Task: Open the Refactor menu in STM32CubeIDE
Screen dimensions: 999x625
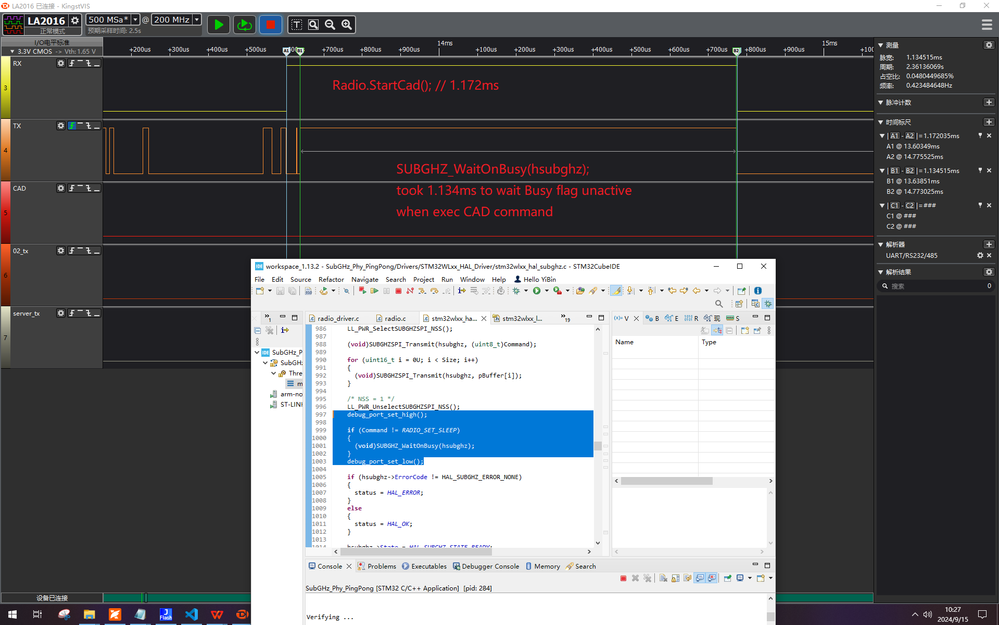Action: pos(331,280)
